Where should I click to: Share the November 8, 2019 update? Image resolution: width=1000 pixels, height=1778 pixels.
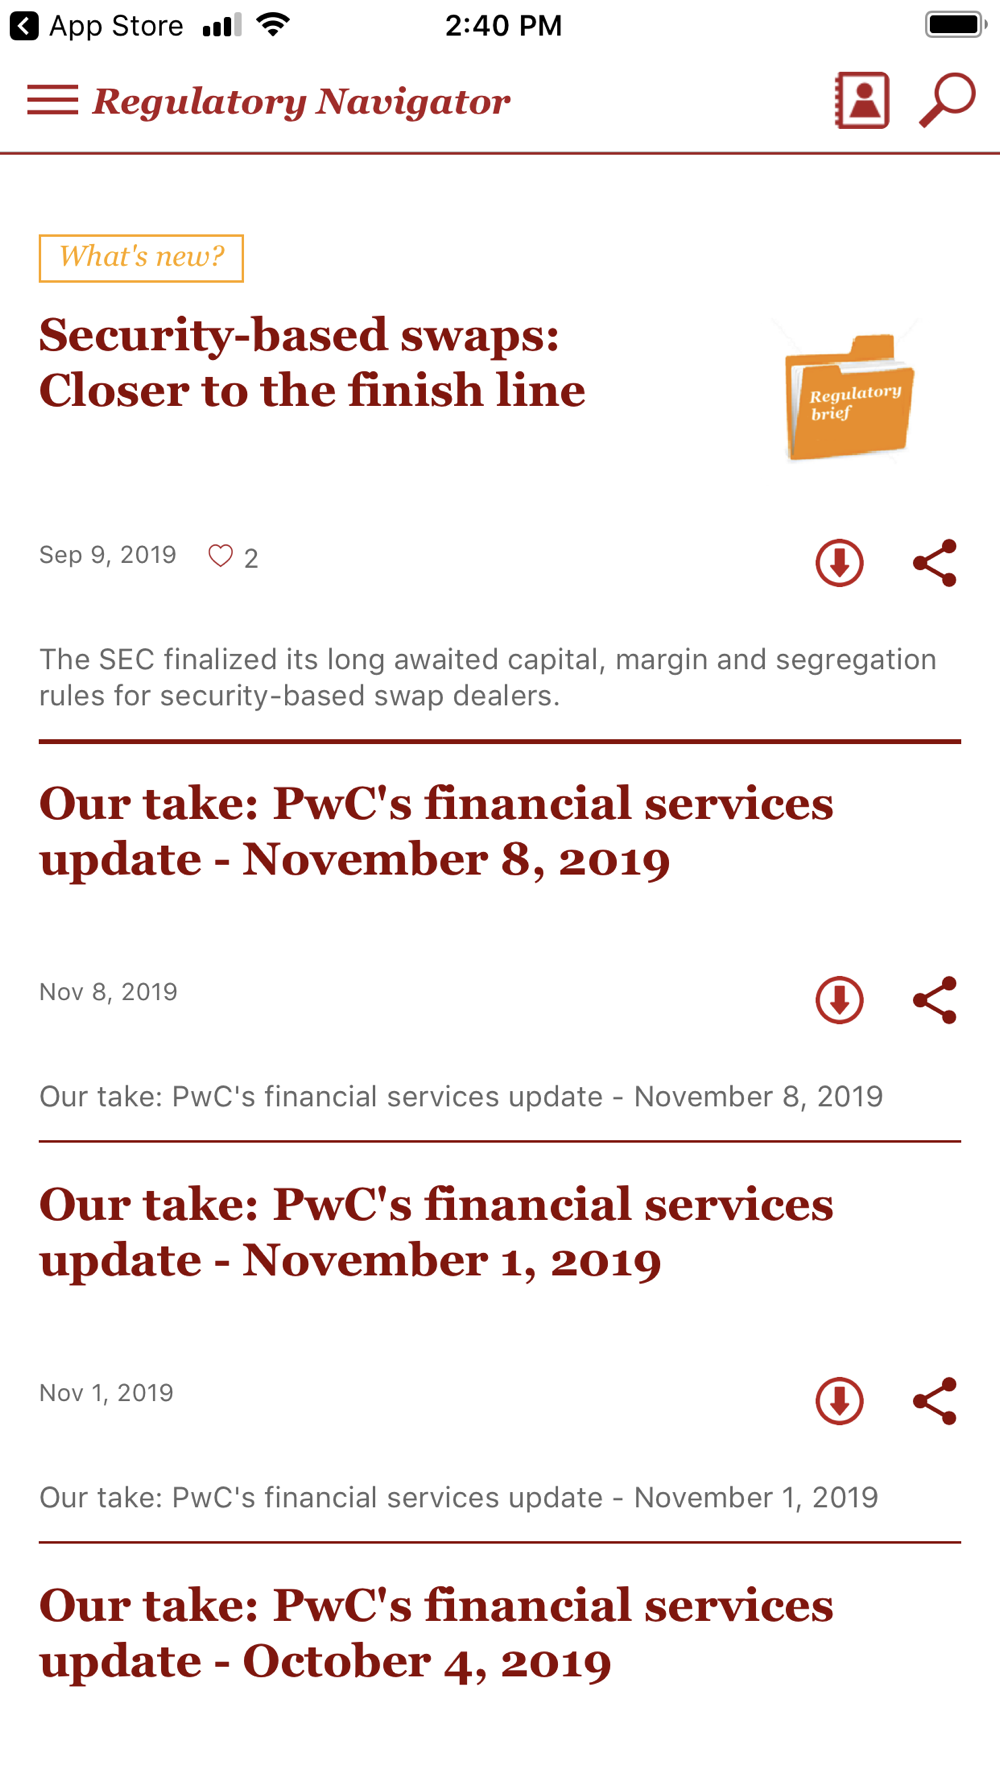[935, 1000]
